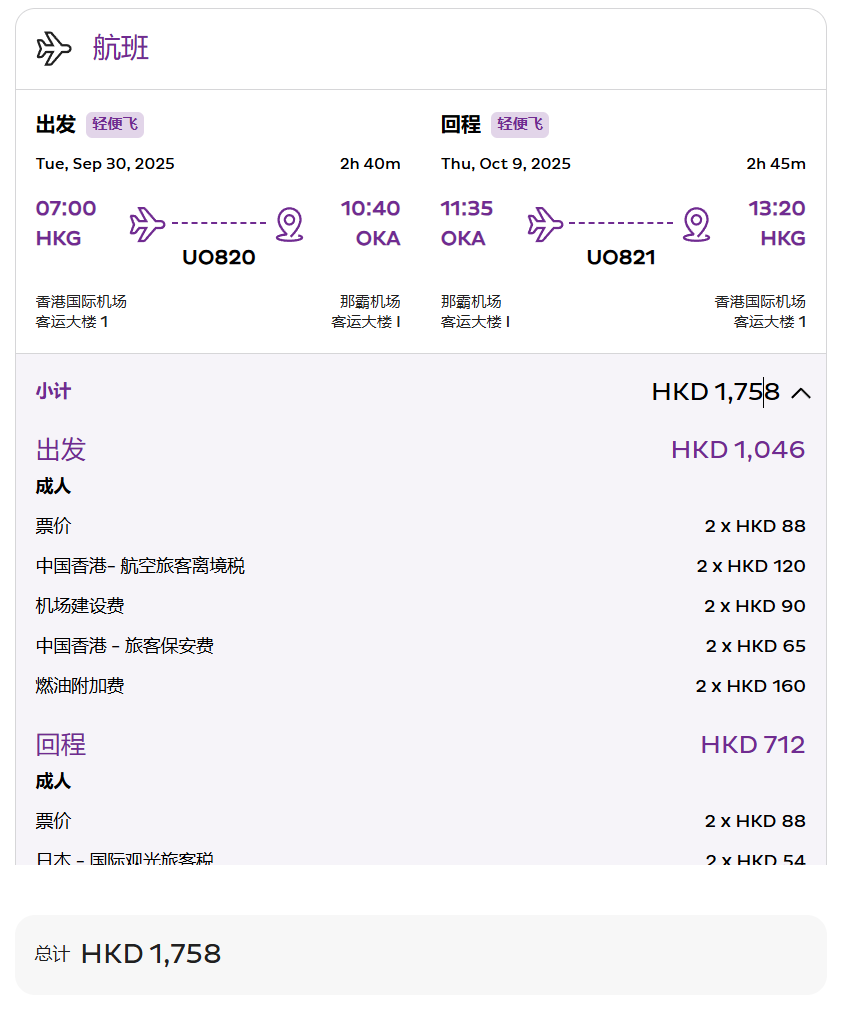The image size is (846, 1009).
Task: Click return arrival time 13:20
Action: click(777, 208)
